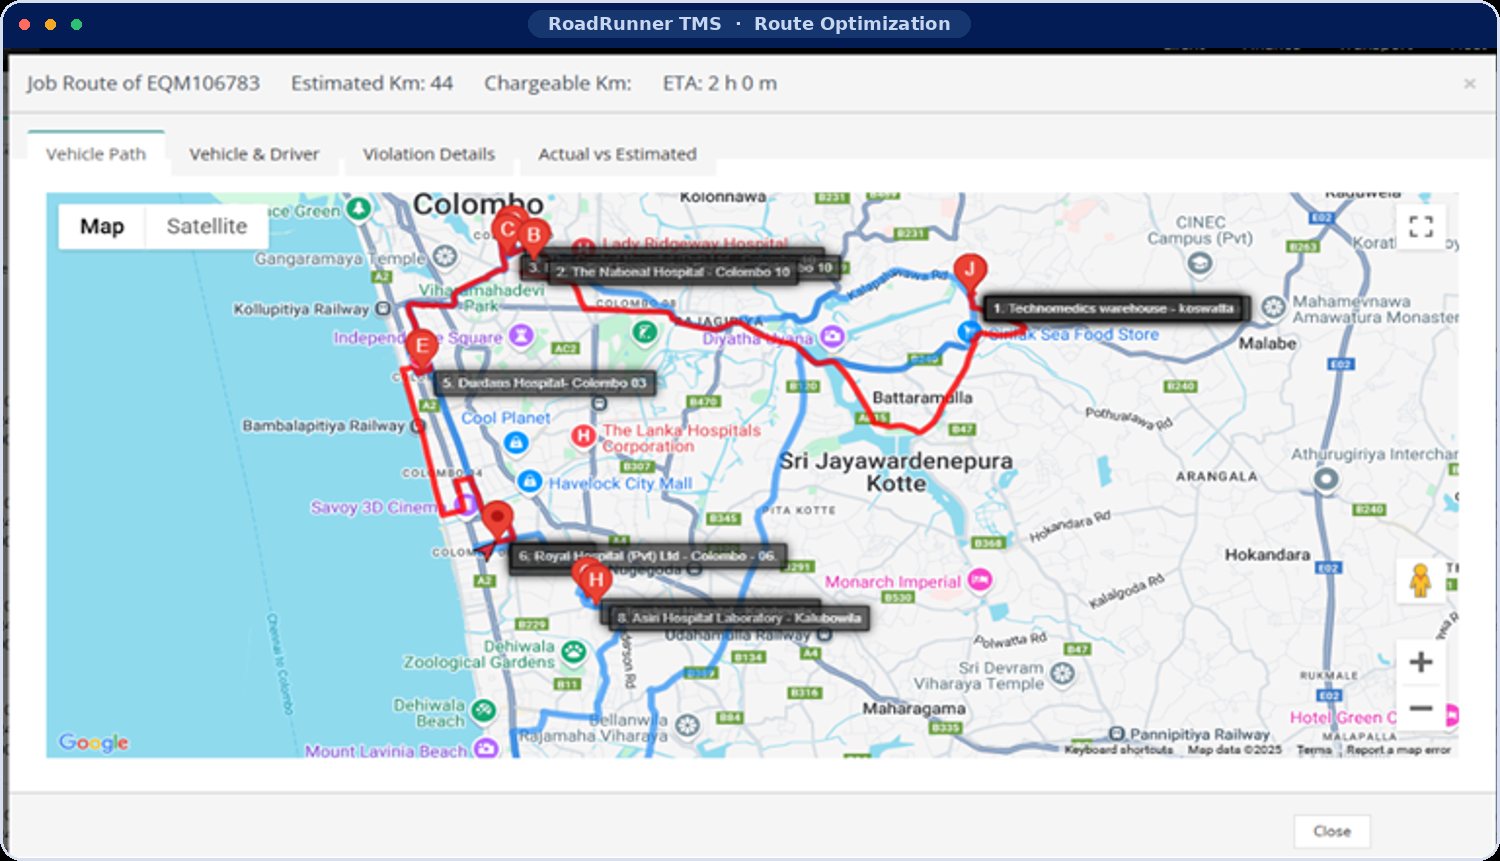Click label '6. Royal Hospital (Pvt) Ltd - Colombo - 06.'
Screen dimensions: 1500x861
click(648, 556)
